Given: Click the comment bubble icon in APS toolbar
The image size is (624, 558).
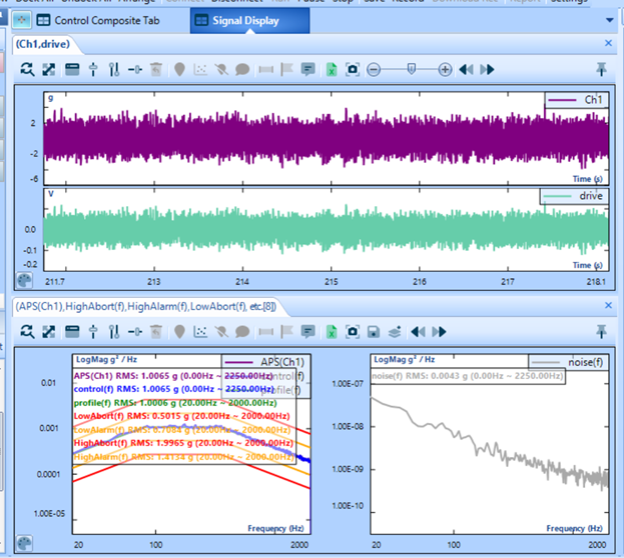Looking at the screenshot, I should click(x=243, y=331).
